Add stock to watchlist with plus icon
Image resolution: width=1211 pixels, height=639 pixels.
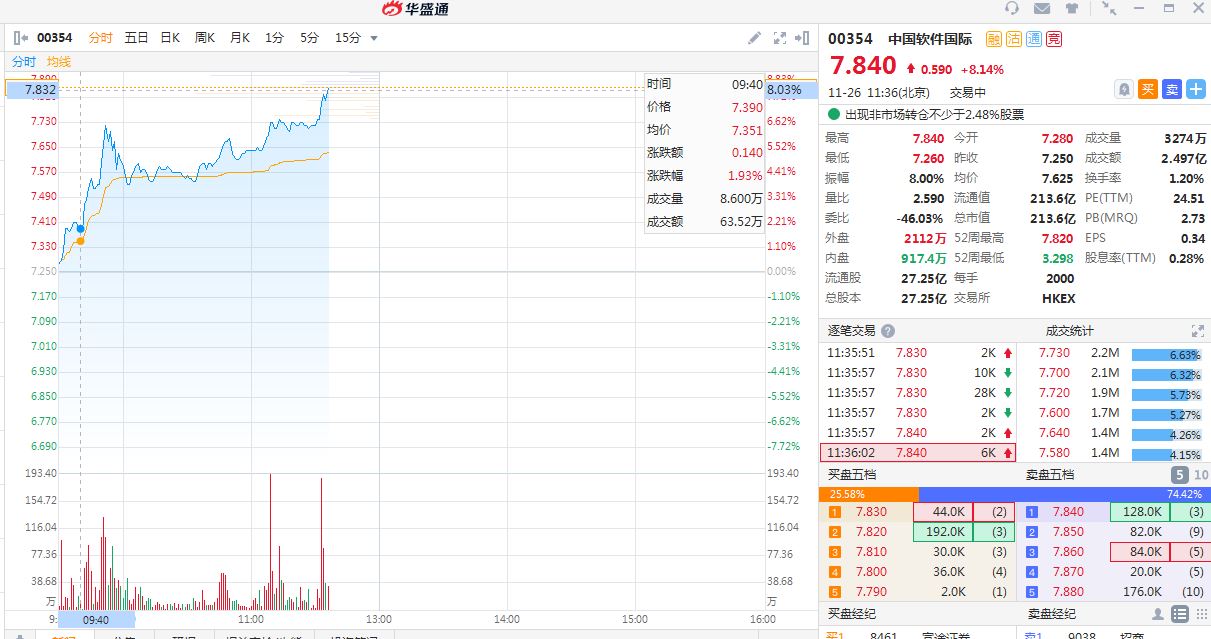(1196, 89)
